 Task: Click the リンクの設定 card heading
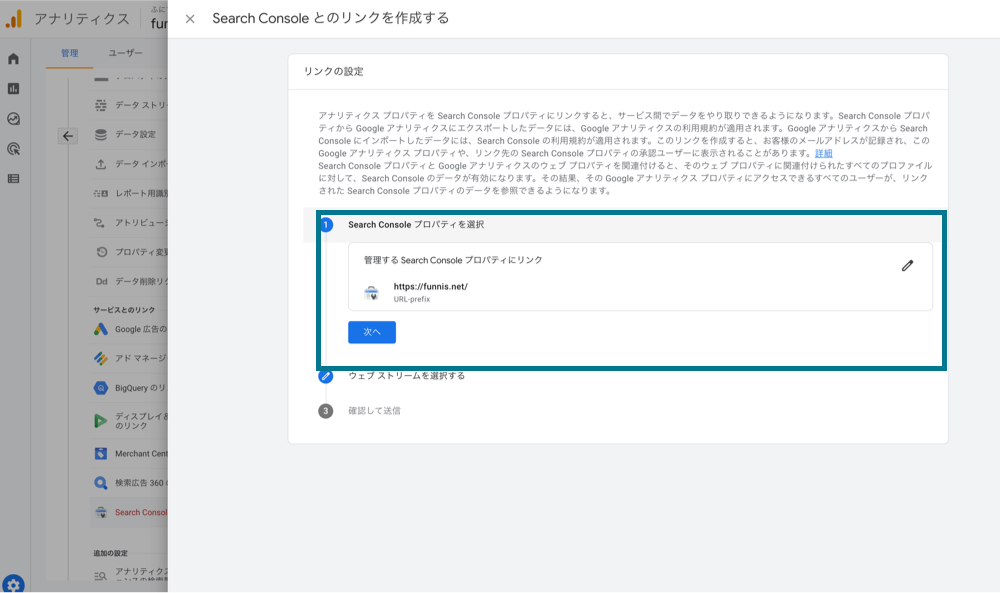coord(334,71)
